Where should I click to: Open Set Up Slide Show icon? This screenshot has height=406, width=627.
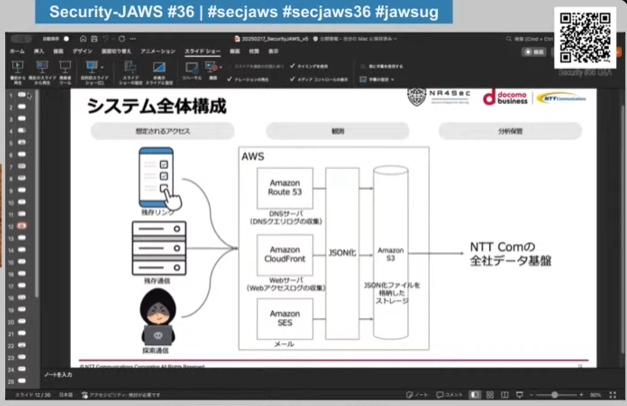click(x=130, y=67)
